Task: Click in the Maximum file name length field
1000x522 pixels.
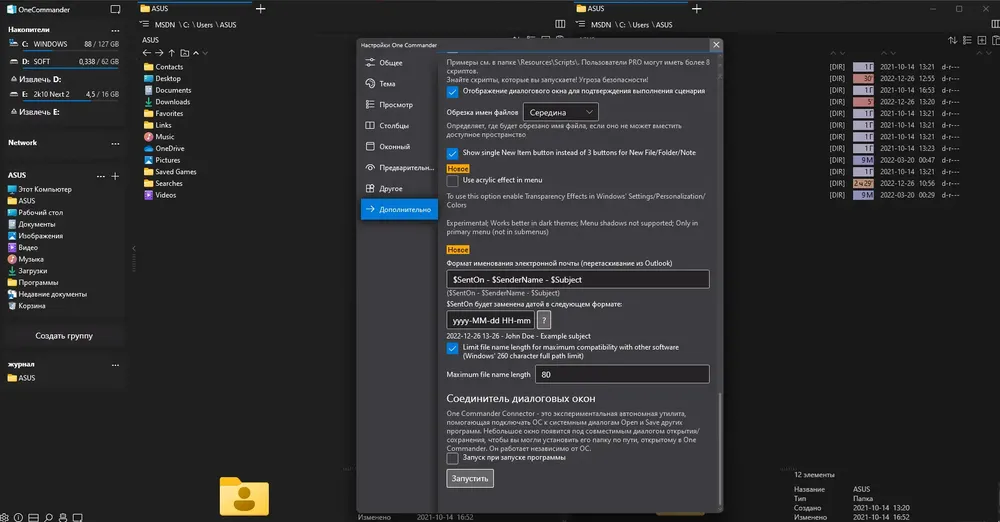Action: tap(622, 375)
